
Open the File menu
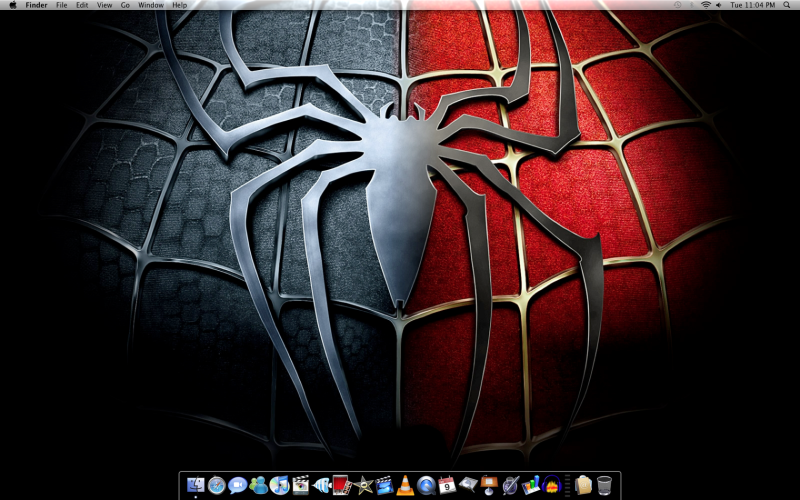click(x=61, y=5)
